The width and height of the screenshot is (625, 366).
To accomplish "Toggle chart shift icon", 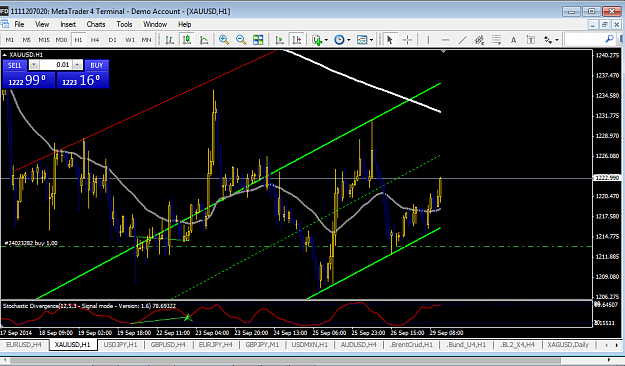I will coord(297,40).
